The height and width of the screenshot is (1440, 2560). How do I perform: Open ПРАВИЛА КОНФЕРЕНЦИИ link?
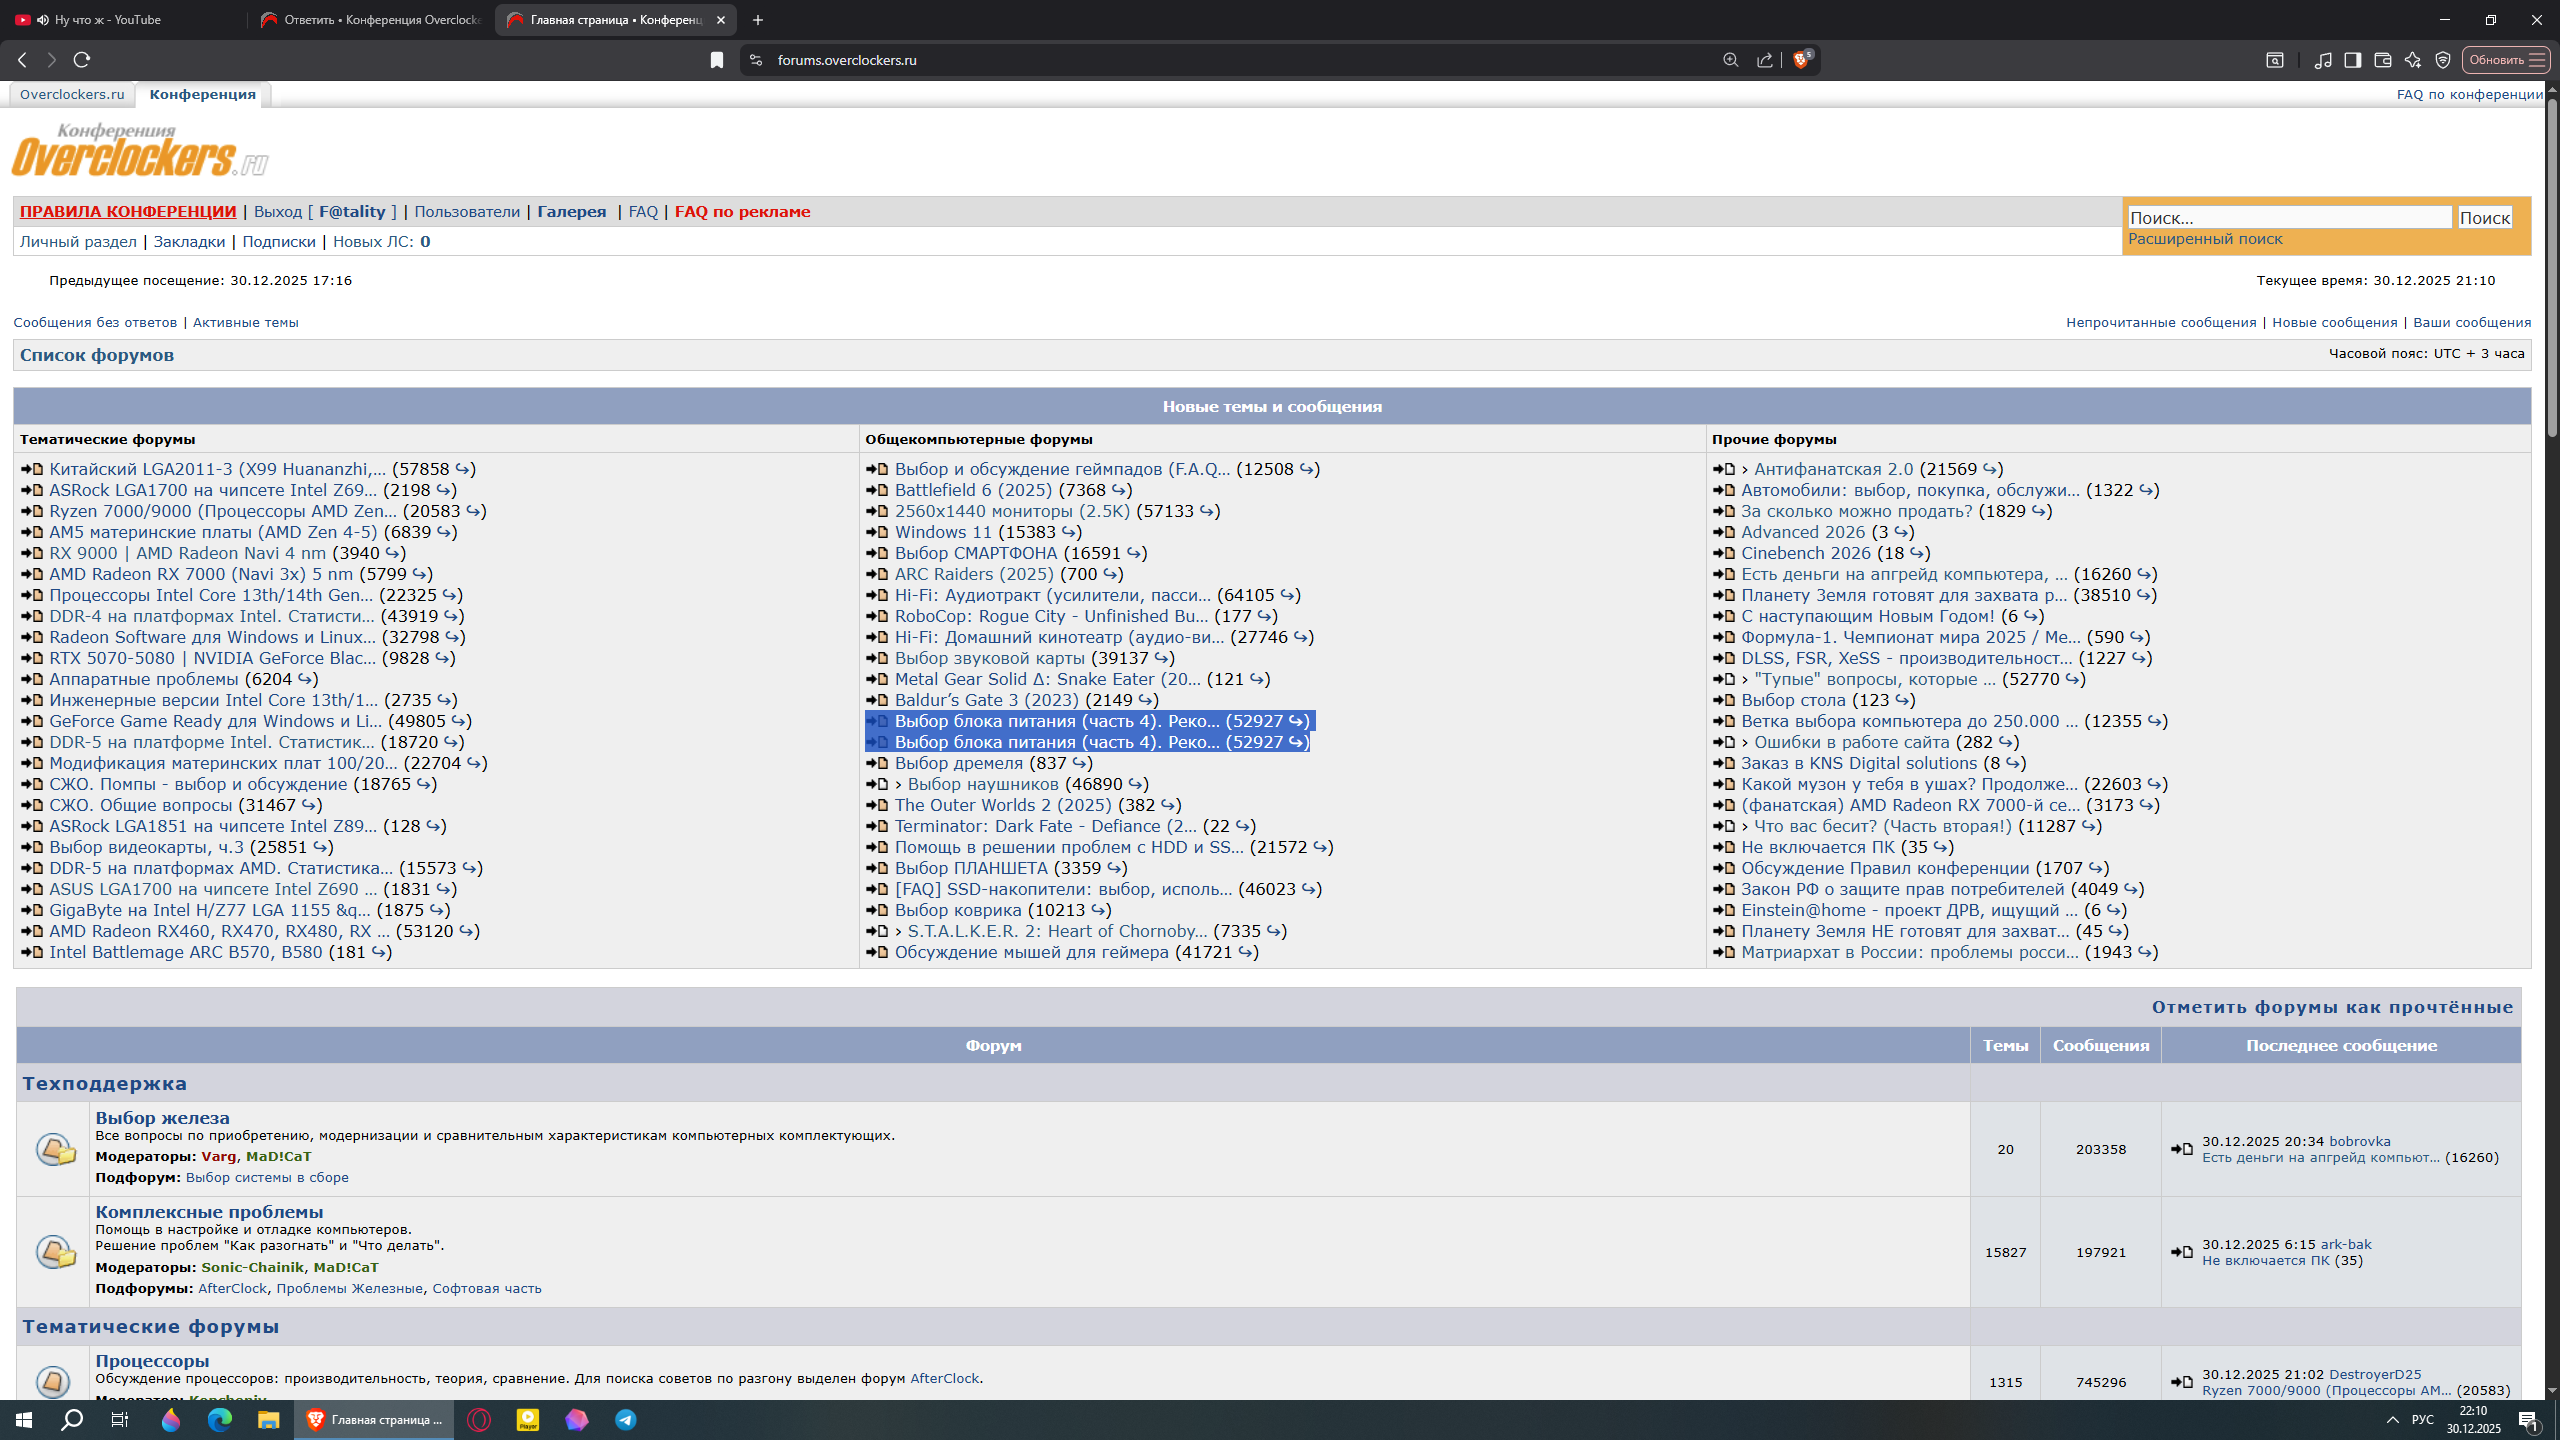pos(128,212)
